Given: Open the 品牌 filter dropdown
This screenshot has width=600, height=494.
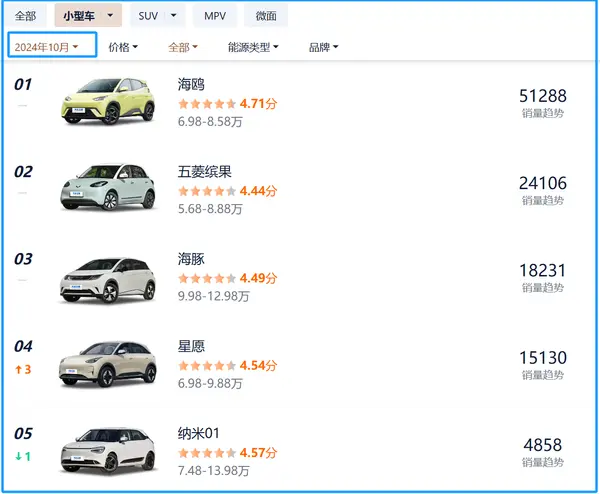Looking at the screenshot, I should click(x=323, y=47).
